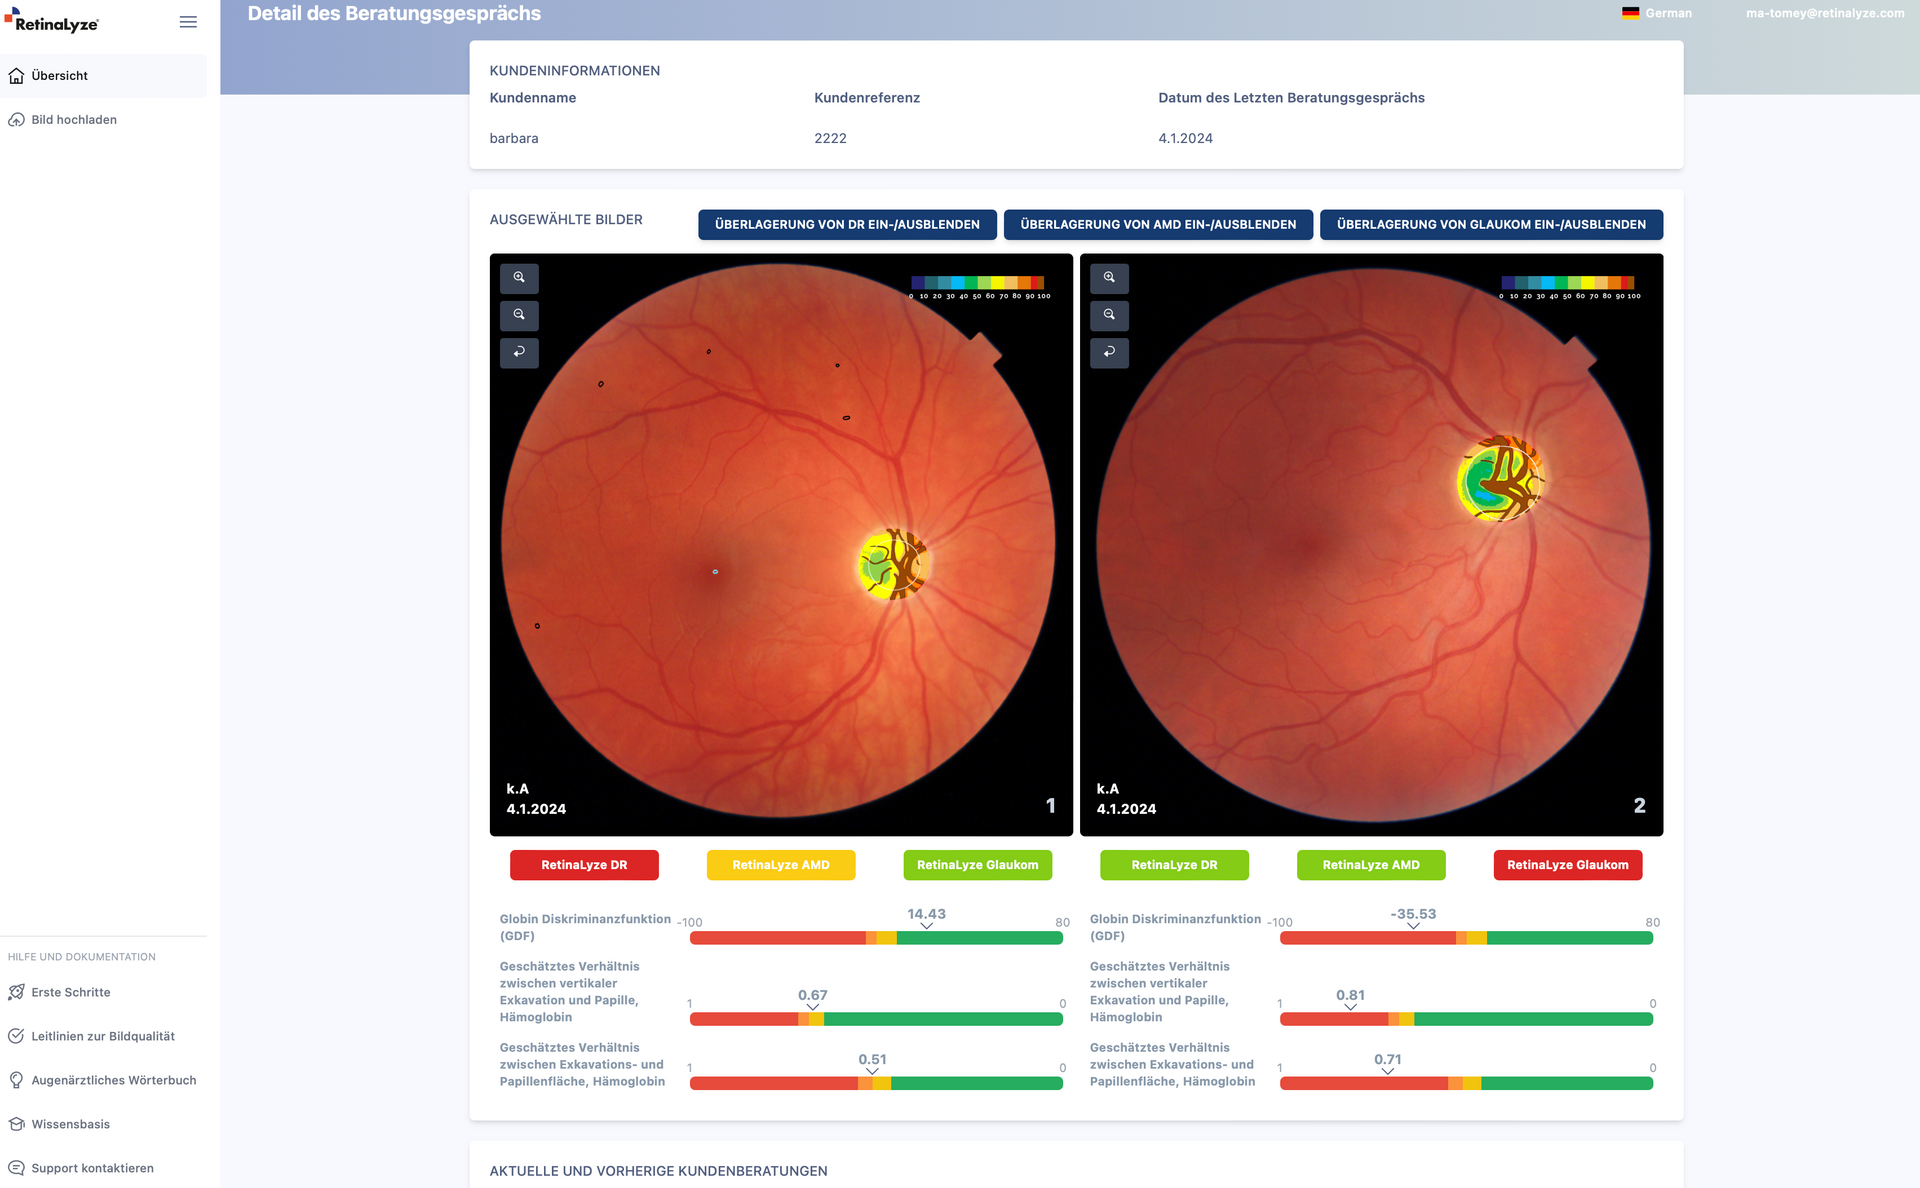
Task: Open Augenärztliches Wörterbuch
Action: pos(104,1080)
